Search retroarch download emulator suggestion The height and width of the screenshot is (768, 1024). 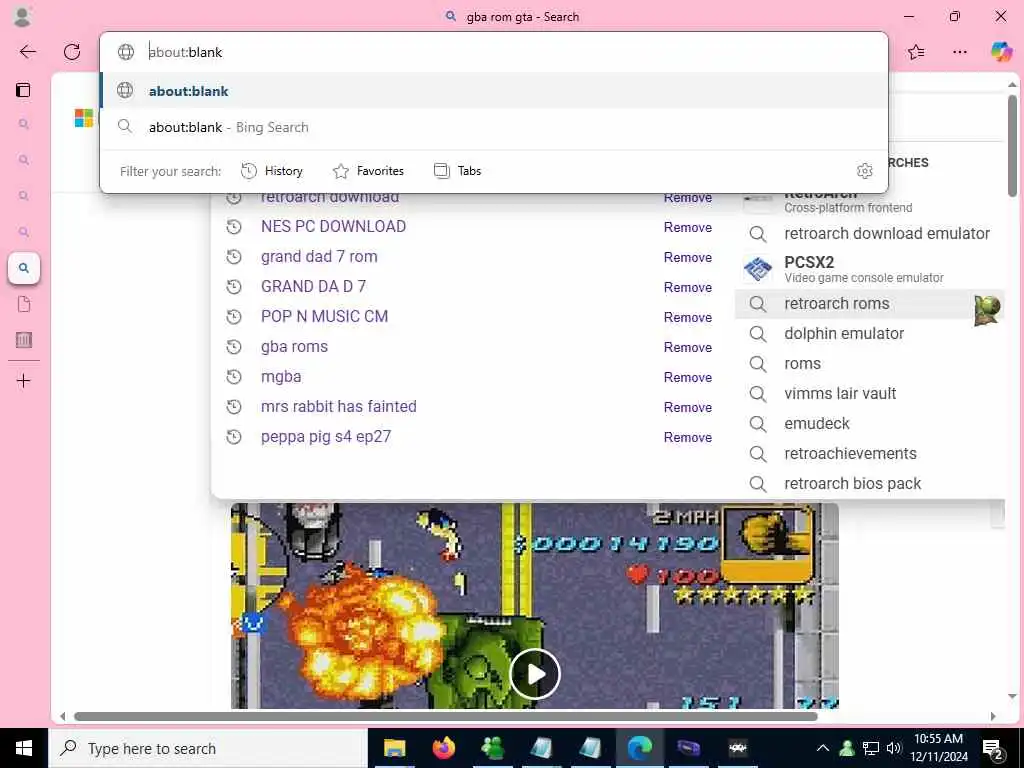tap(869, 234)
